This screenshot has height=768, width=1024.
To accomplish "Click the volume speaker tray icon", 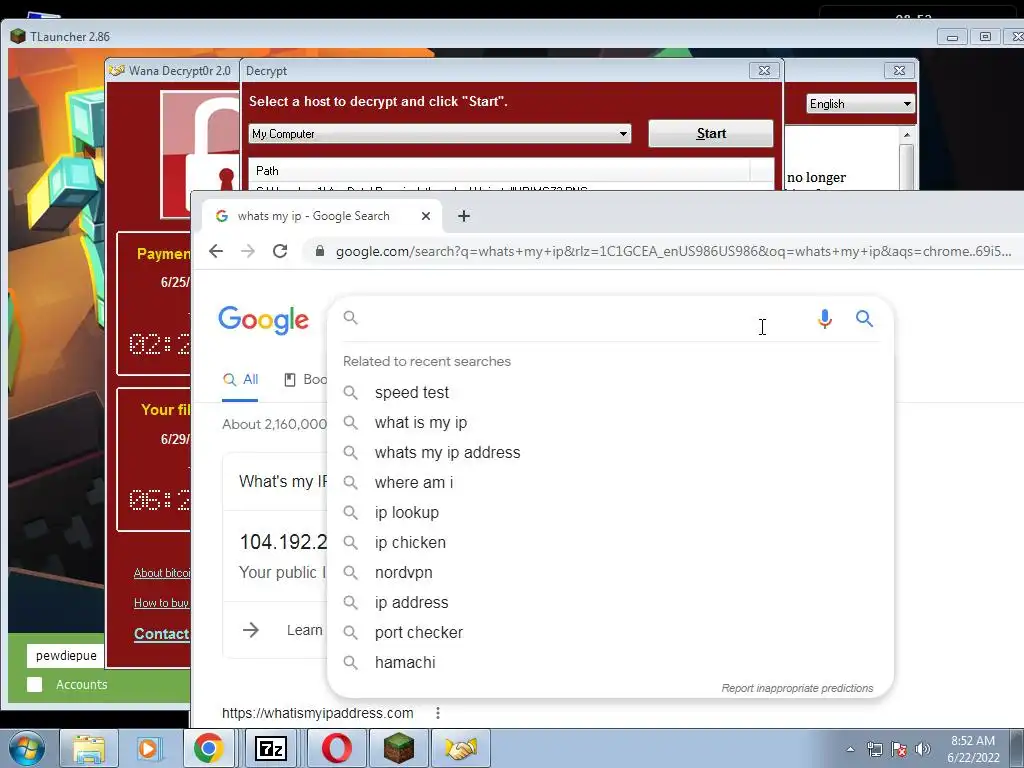I will [923, 750].
